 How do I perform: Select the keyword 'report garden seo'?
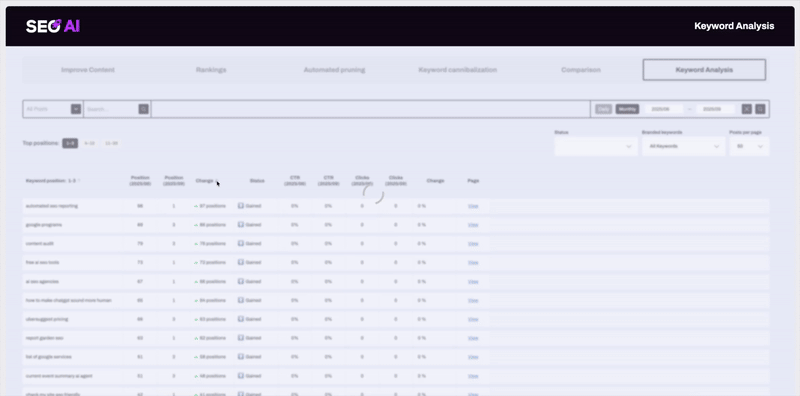pos(44,338)
